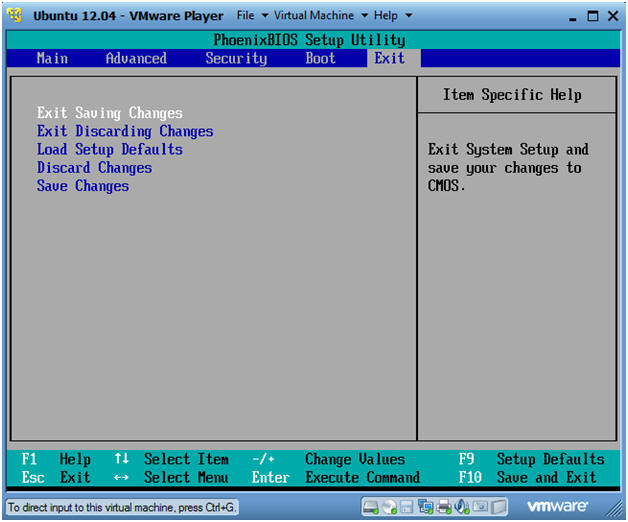Image resolution: width=628 pixels, height=522 pixels.
Task: Close the VMware Player window
Action: coord(613,16)
